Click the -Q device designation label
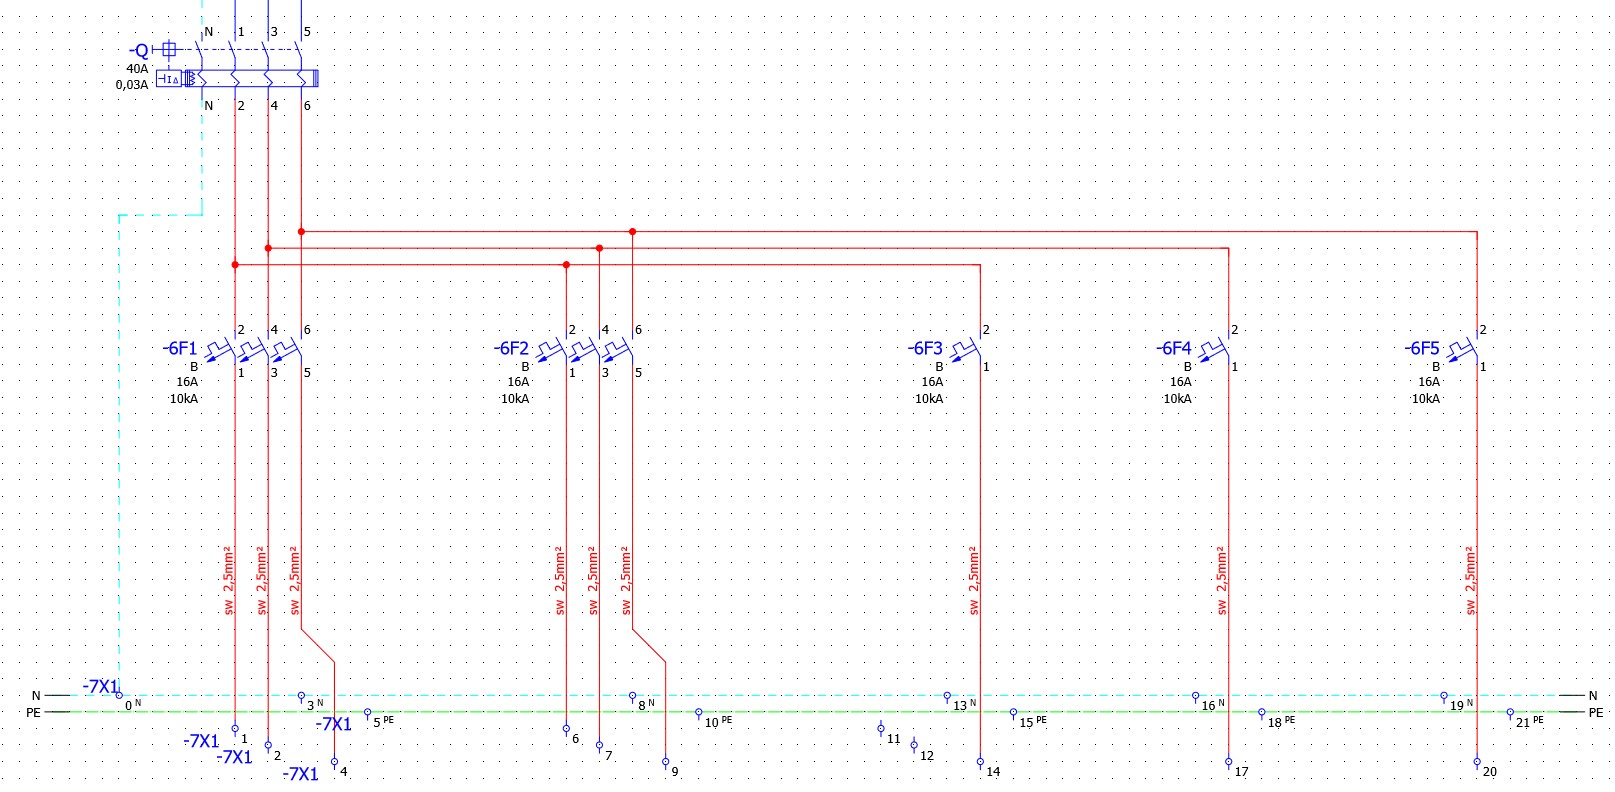The image size is (1615, 792). pos(139,50)
